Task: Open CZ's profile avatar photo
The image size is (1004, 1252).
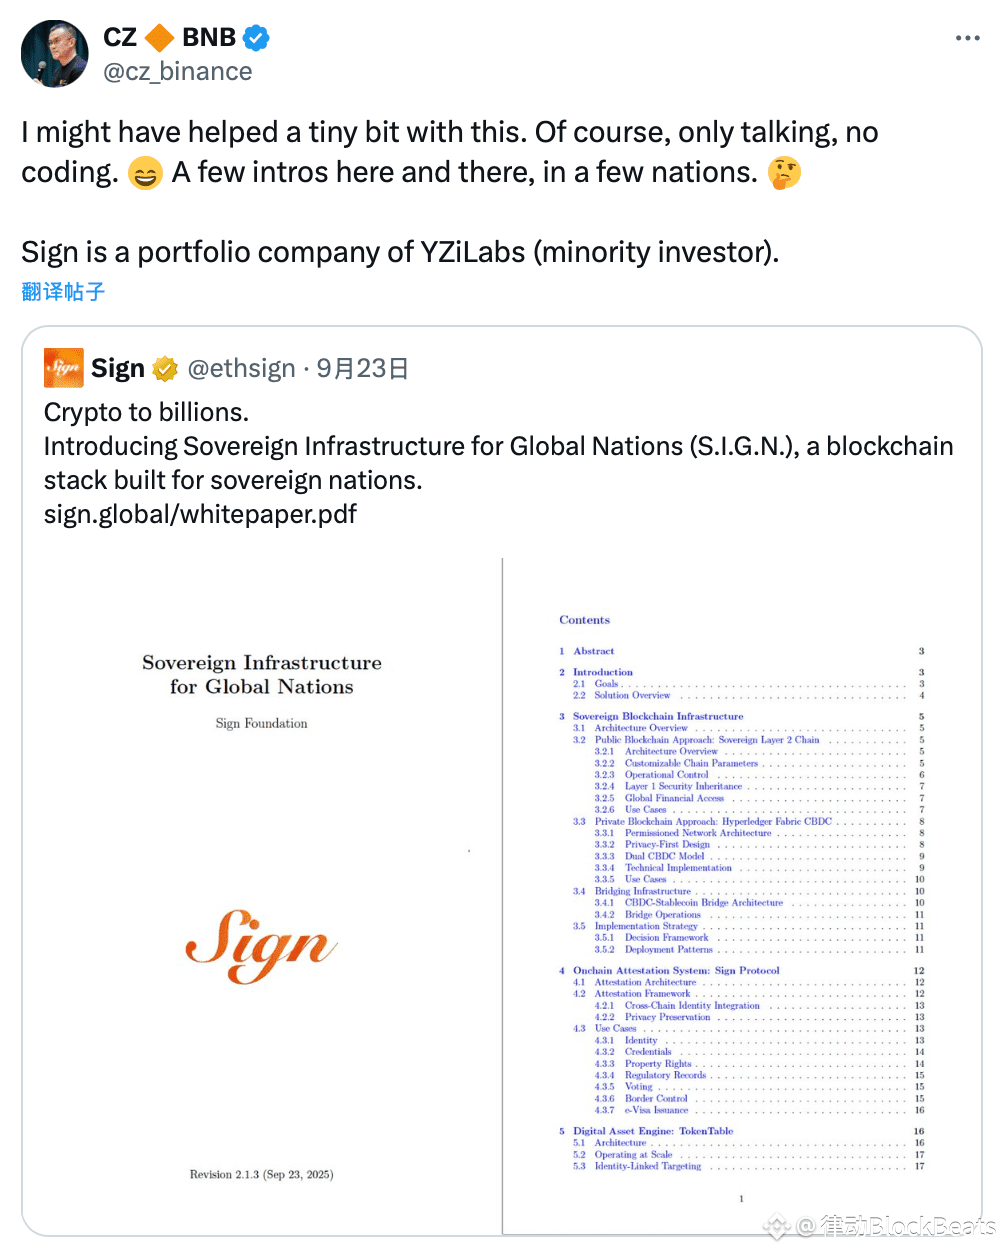Action: [55, 54]
